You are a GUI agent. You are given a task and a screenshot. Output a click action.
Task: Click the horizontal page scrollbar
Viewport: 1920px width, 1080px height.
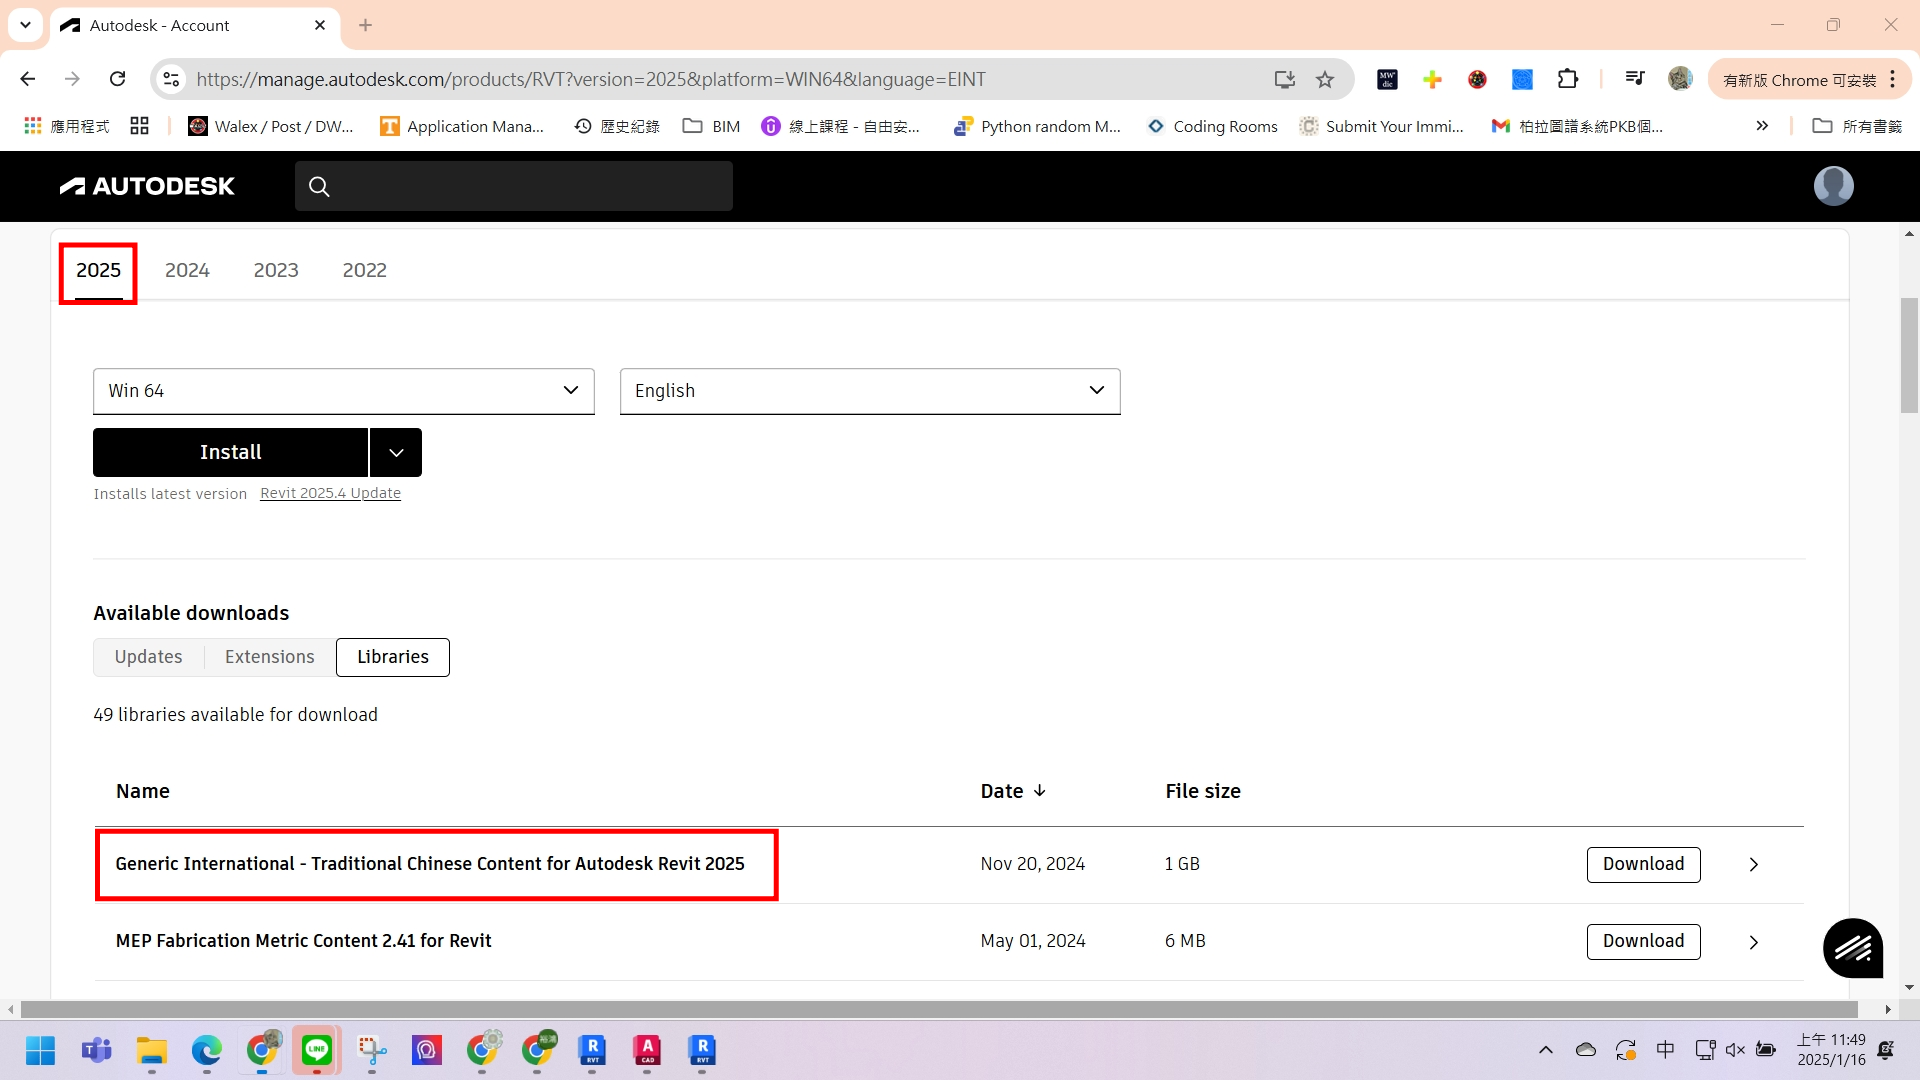tap(939, 1010)
